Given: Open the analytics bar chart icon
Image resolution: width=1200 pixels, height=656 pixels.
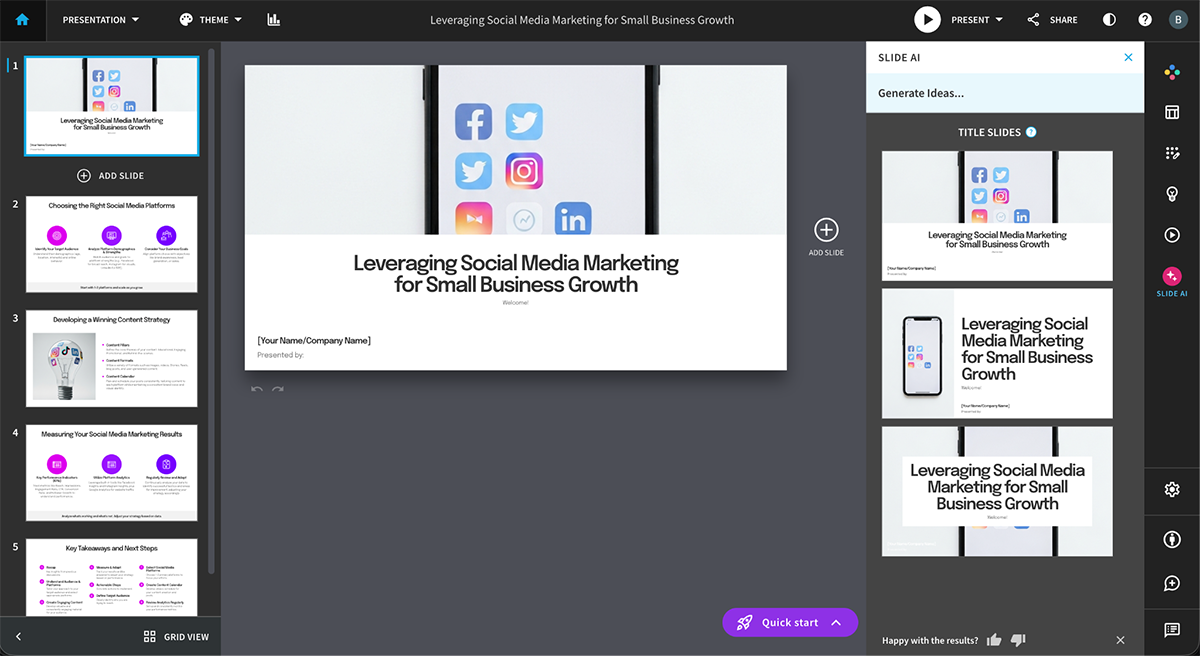Looking at the screenshot, I should coord(274,20).
